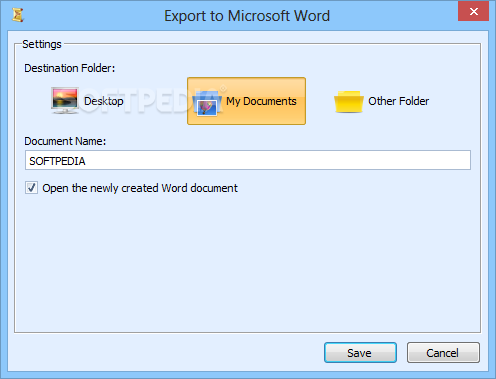Screen dimensions: 496x379
Task: Select the My Documents destination option
Action: tap(246, 101)
